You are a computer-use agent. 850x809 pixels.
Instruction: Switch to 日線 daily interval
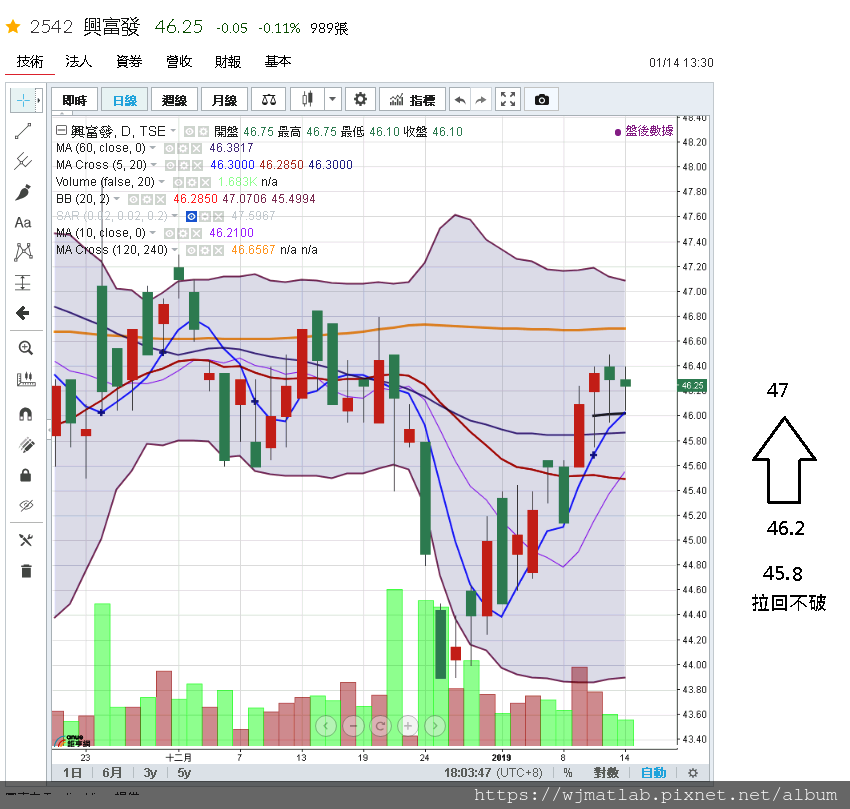coord(125,100)
